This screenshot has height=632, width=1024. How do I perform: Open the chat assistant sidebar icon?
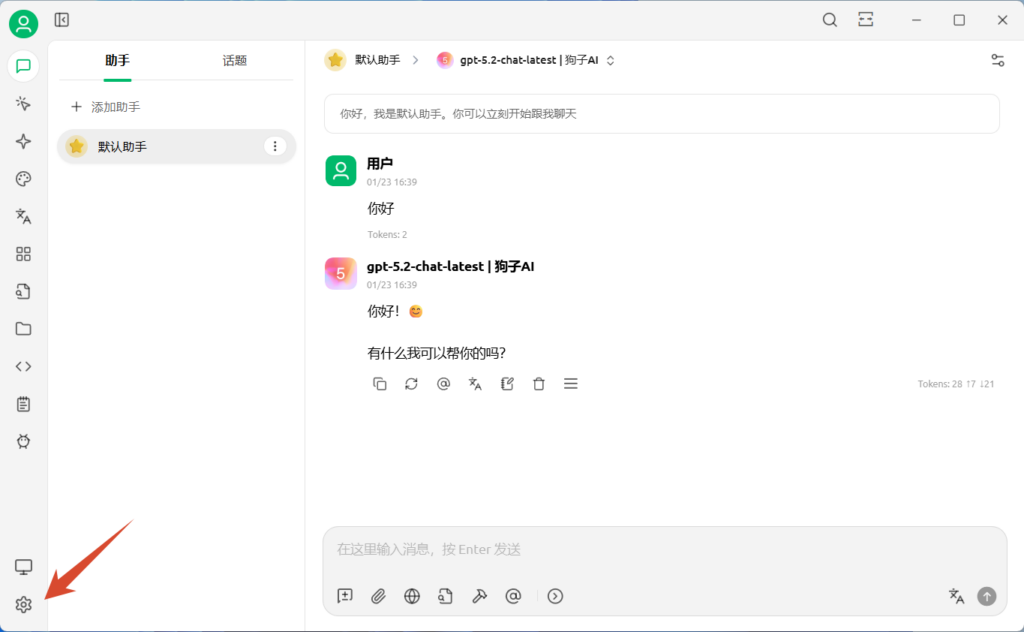(x=24, y=66)
